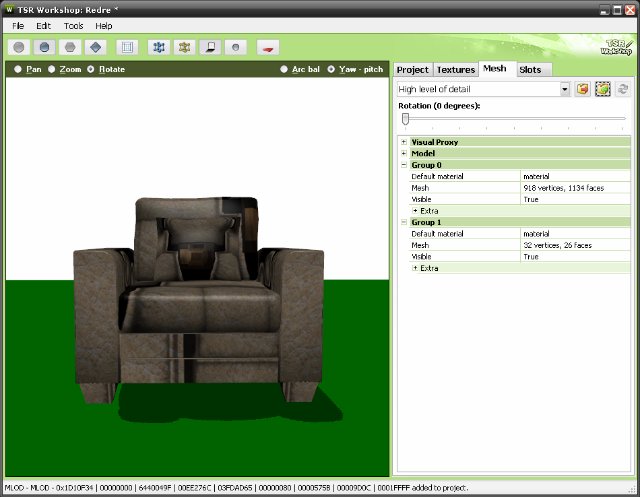640x497 pixels.
Task: Click the red floor plane toolbar icon
Action: tap(268, 47)
